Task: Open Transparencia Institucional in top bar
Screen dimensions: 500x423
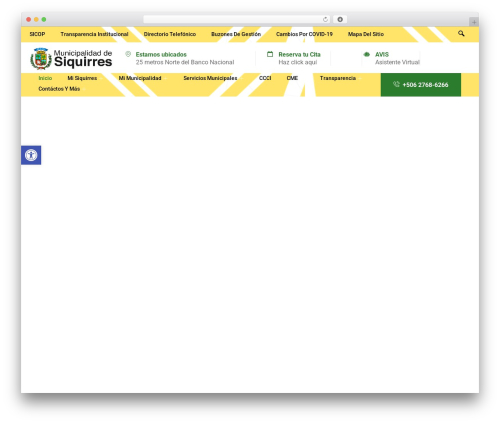Action: pos(94,34)
